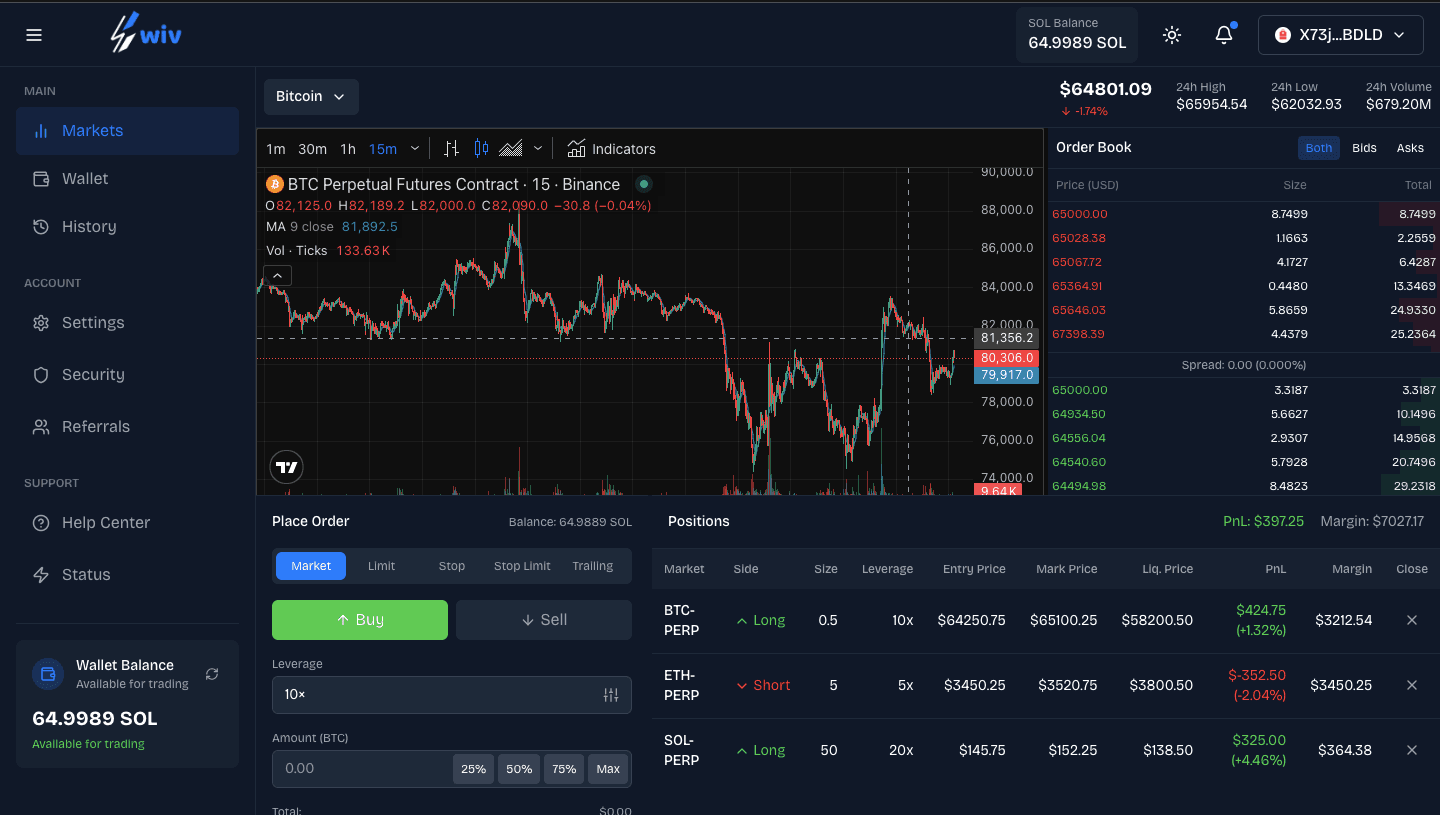Image resolution: width=1440 pixels, height=815 pixels.
Task: Click the Status lightning icon
Action: [x=41, y=575]
